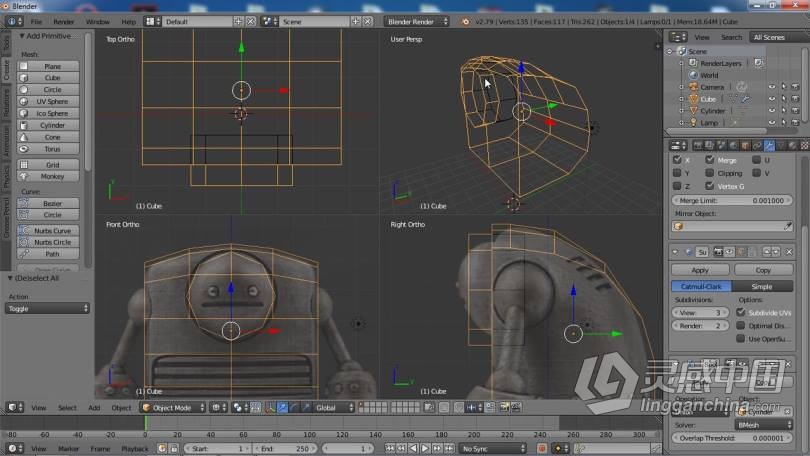
Task: Collapse the Subsurf modifier panel triangle
Action: 676,251
